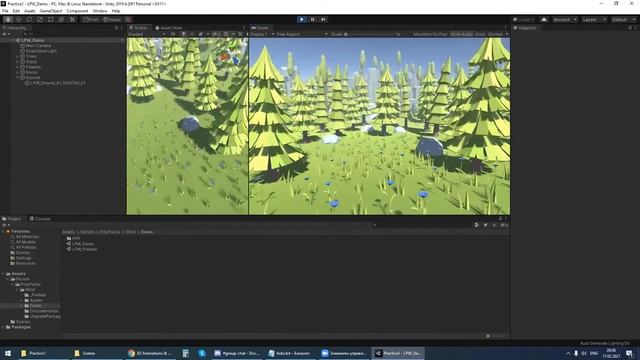Image resolution: width=640 pixels, height=360 pixels.
Task: Open the Component menu
Action: click(x=77, y=11)
